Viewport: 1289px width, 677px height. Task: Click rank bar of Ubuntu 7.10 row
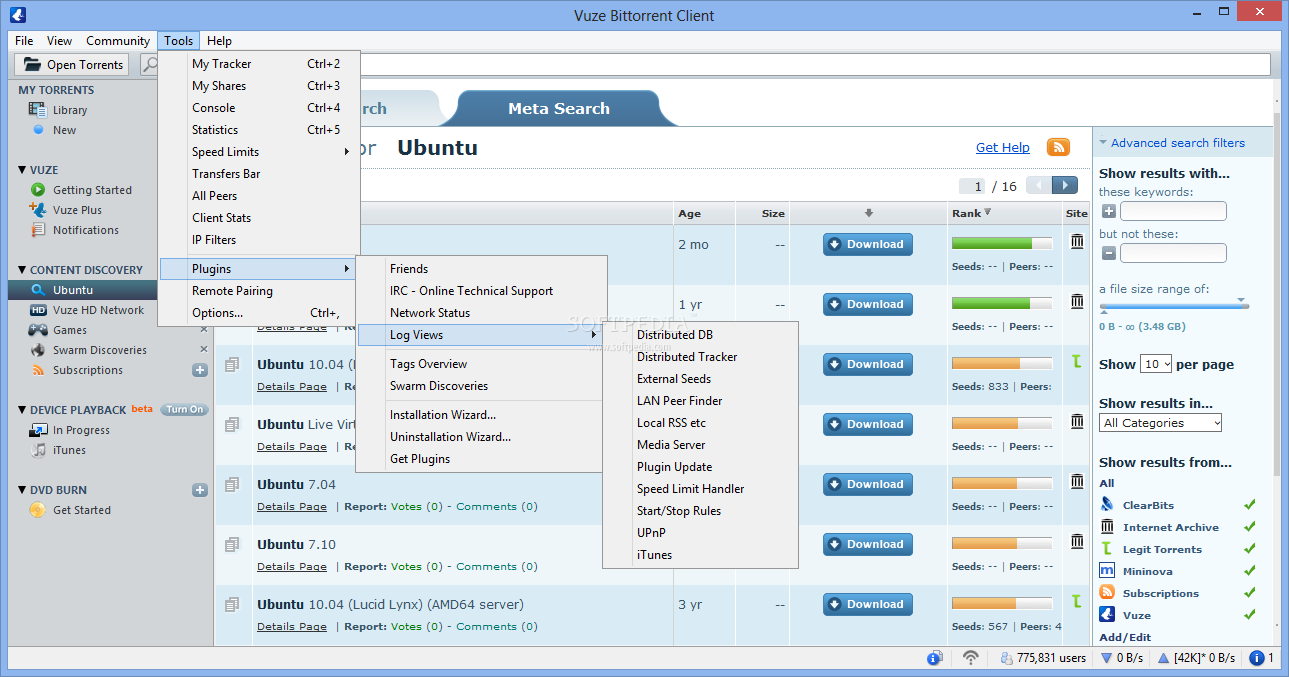coord(1002,543)
